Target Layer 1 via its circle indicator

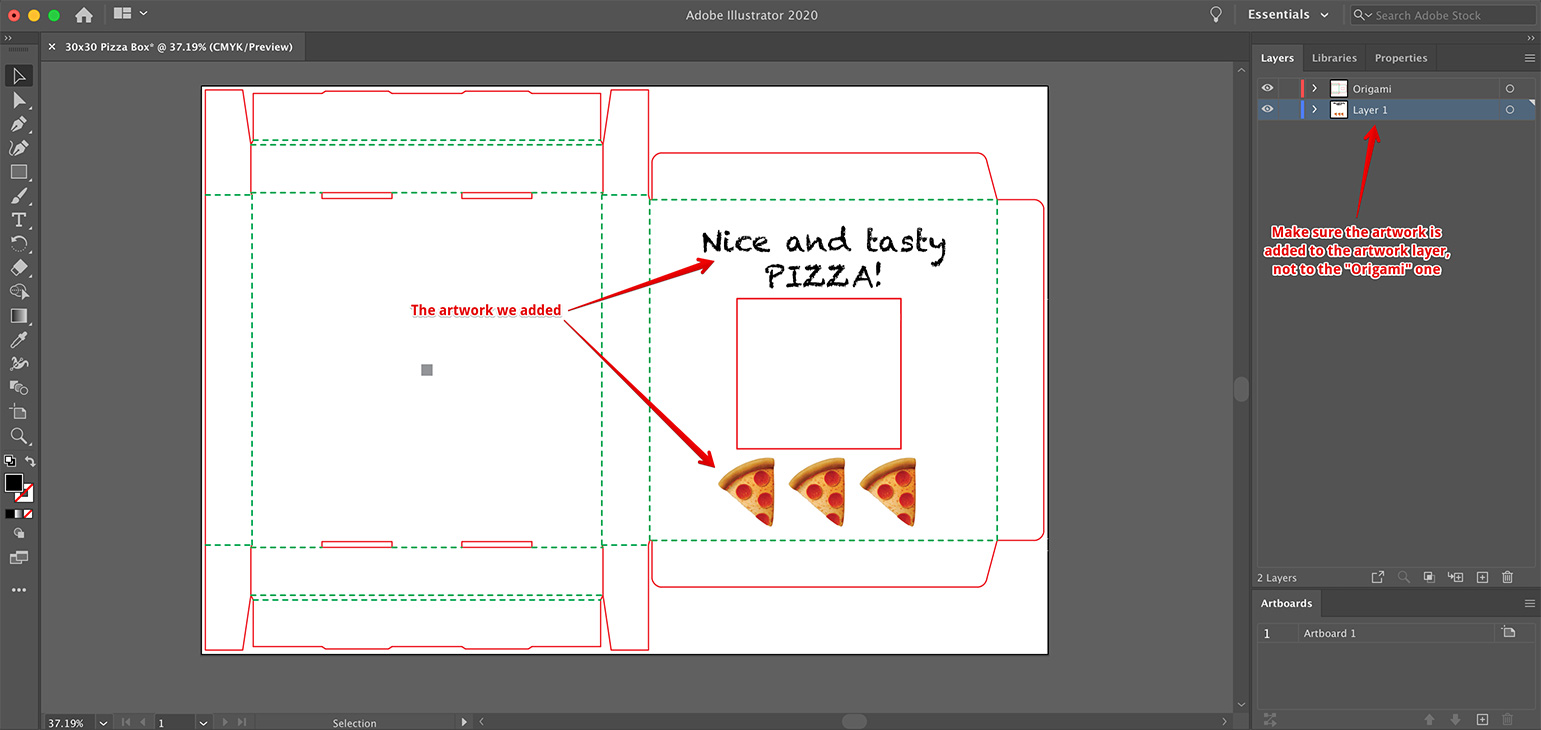(x=1509, y=109)
